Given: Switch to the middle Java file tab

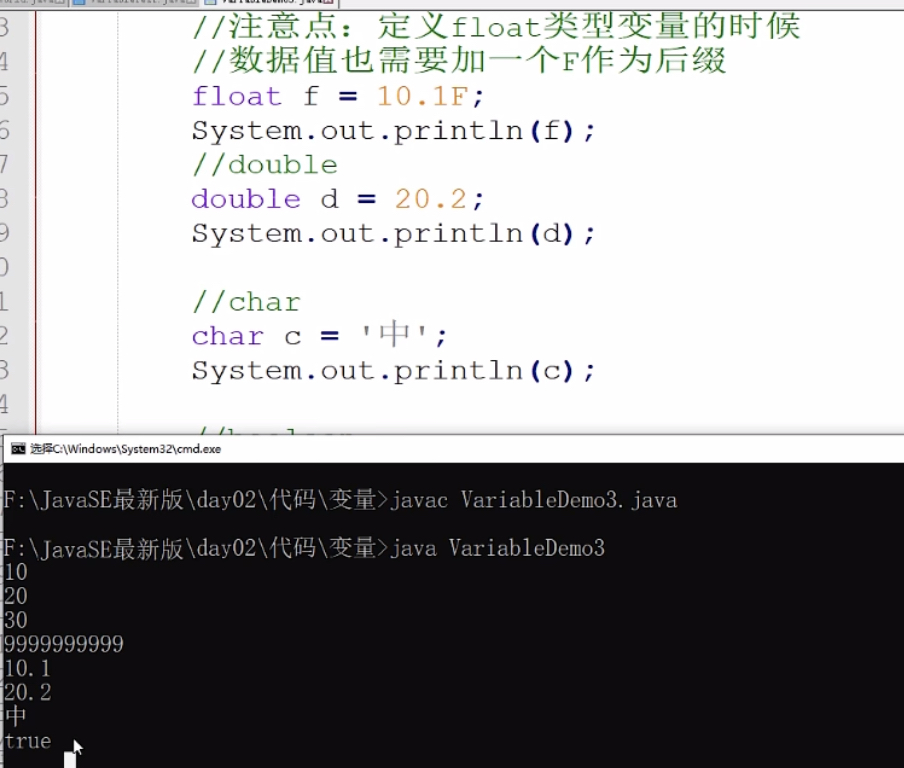Looking at the screenshot, I should (135, 2).
